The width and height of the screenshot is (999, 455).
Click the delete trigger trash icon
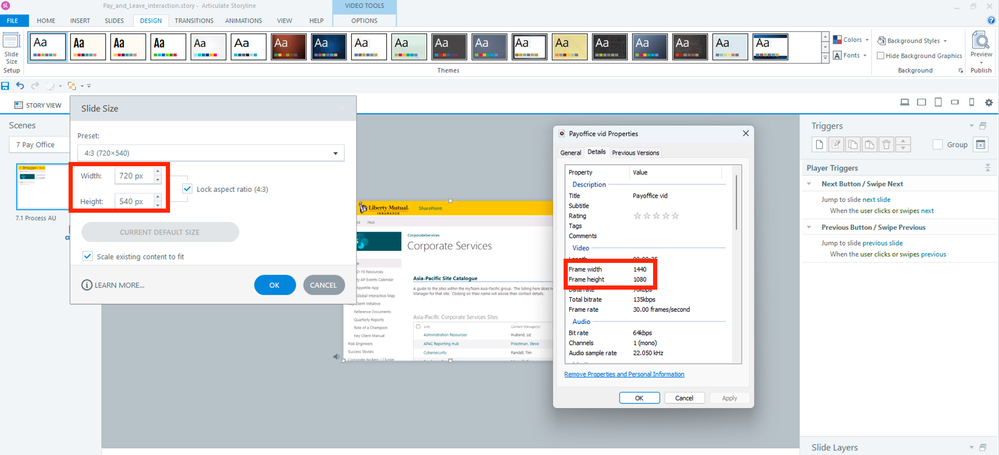tap(885, 145)
